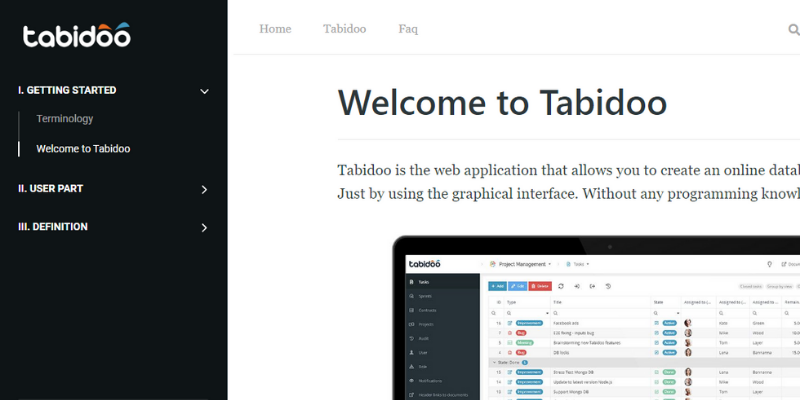The height and width of the screenshot is (400, 800).
Task: Open the Faq navigation link
Action: click(x=408, y=30)
